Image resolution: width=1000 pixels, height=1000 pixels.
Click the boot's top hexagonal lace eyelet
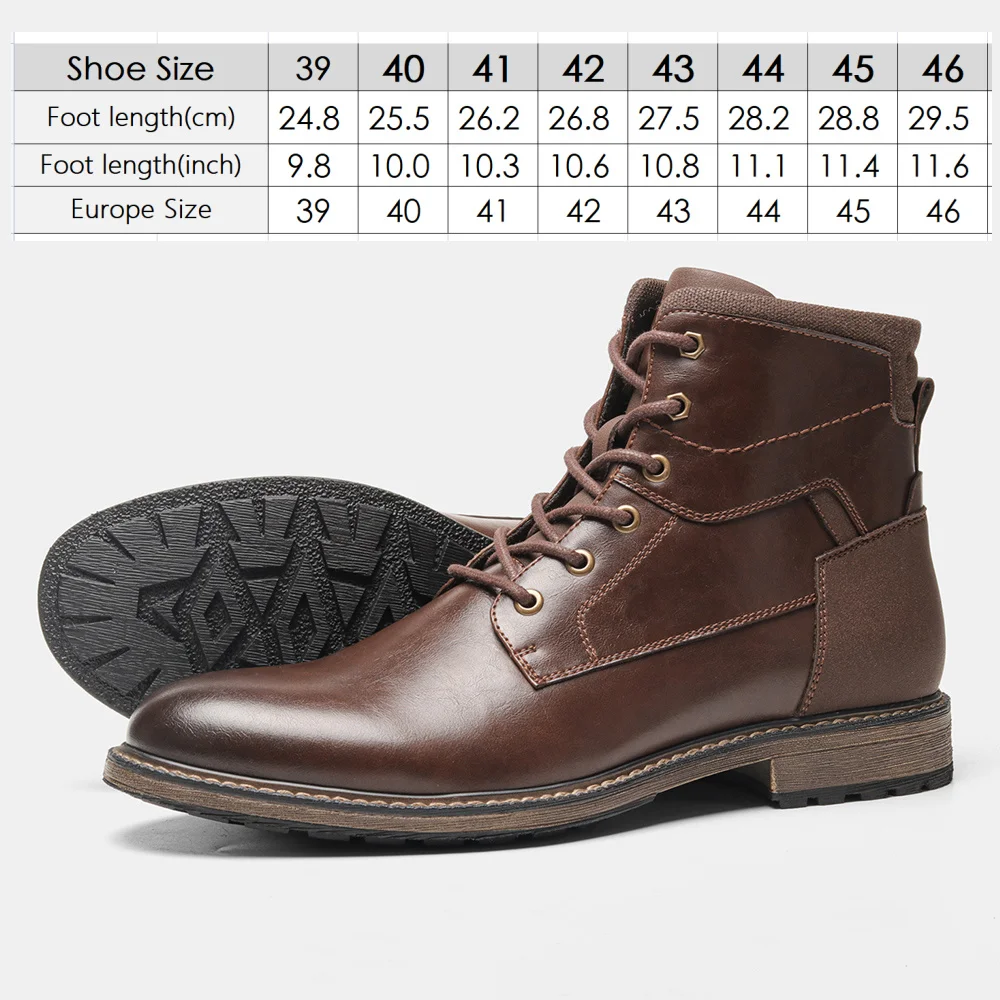tap(691, 346)
